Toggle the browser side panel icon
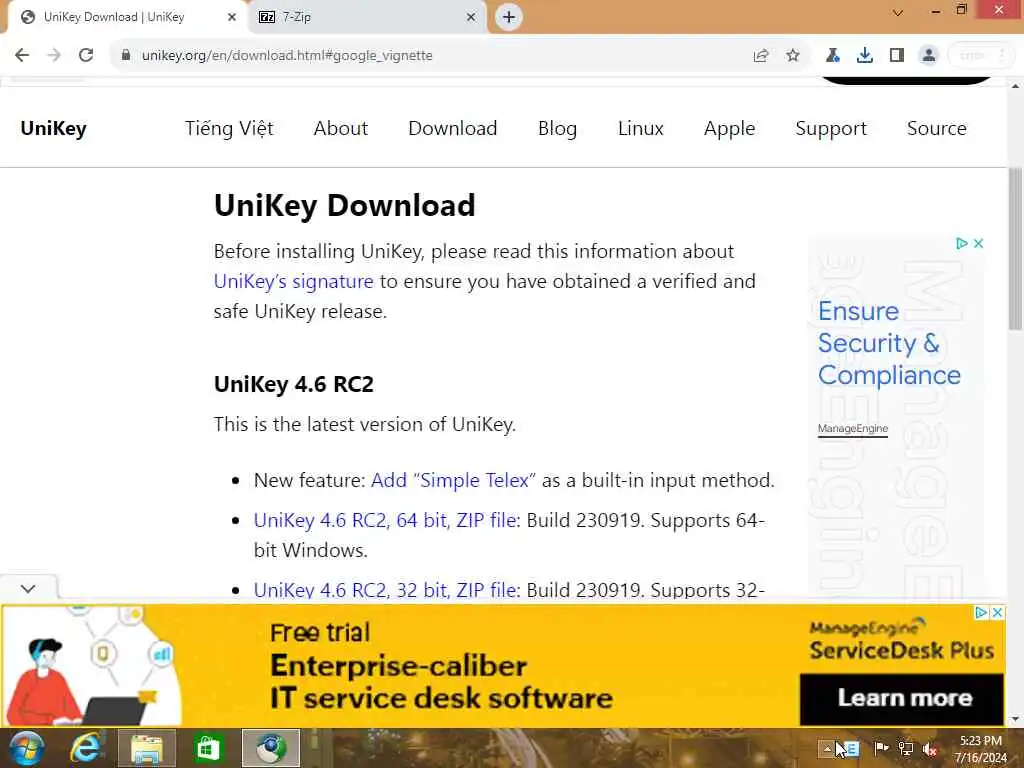The height and width of the screenshot is (768, 1024). (x=897, y=56)
